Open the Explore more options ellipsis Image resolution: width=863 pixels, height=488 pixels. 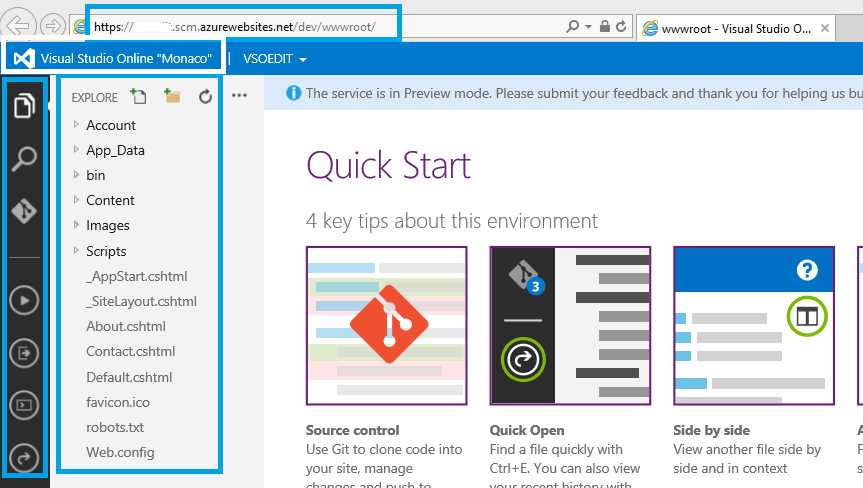point(239,96)
